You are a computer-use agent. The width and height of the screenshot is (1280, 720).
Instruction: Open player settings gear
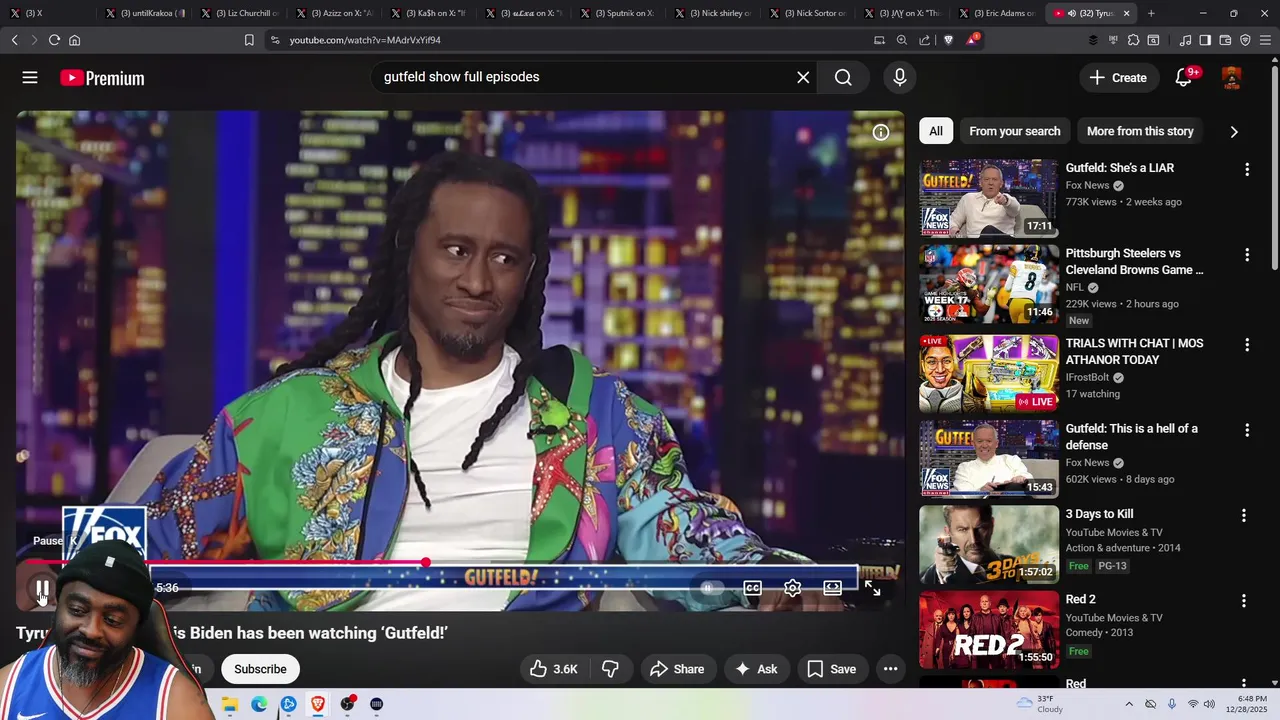(x=793, y=588)
